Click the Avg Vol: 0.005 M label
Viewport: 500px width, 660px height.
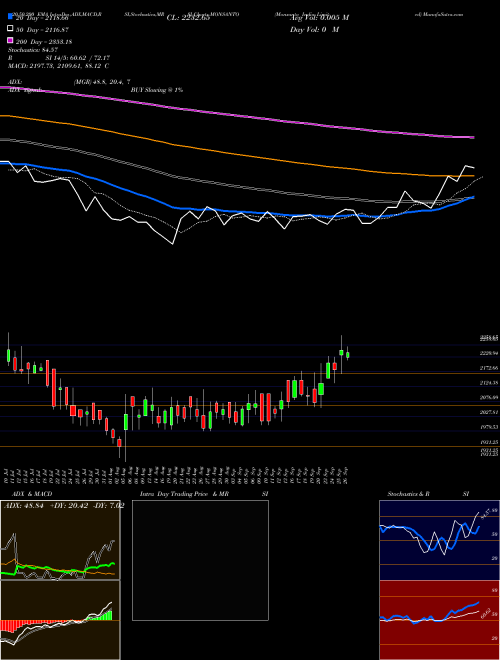tap(319, 18)
